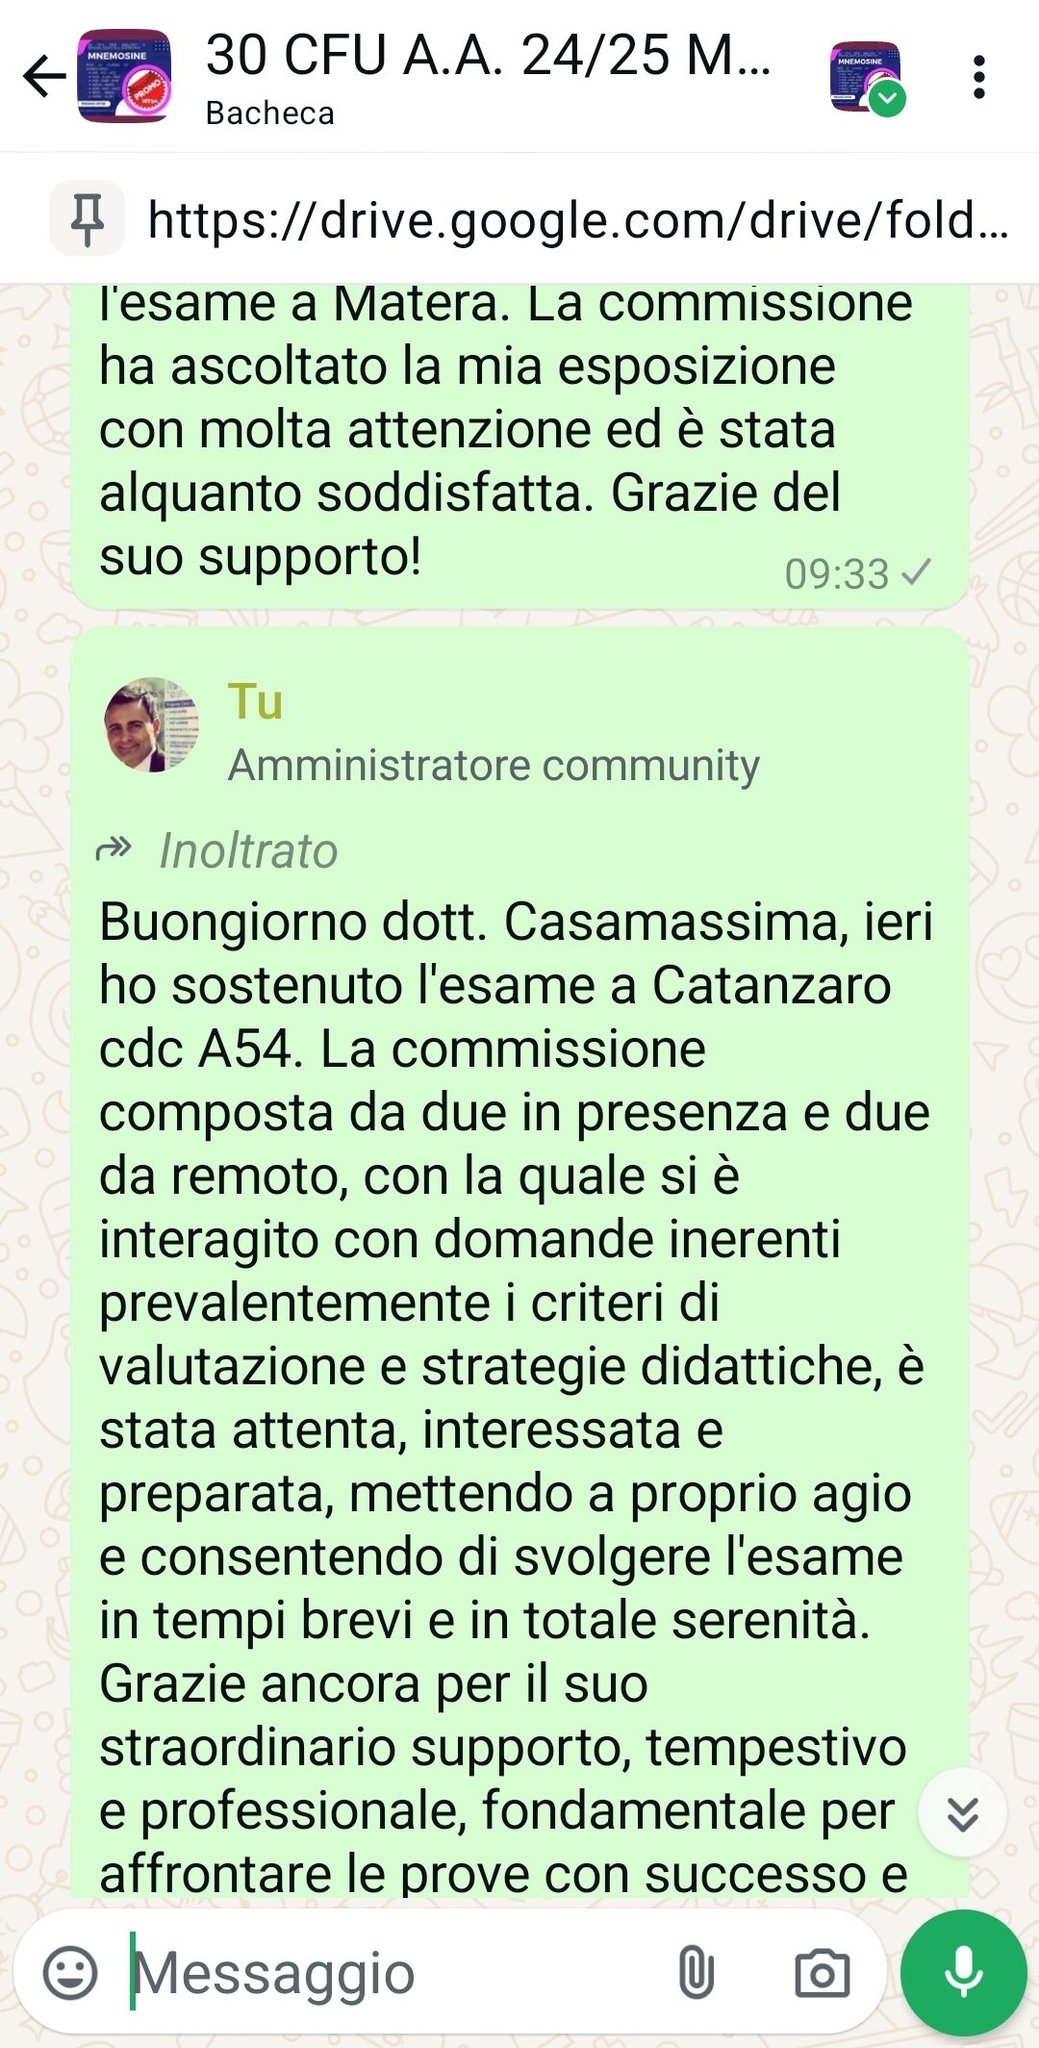This screenshot has height=2048, width=1039.
Task: Open the community switcher icon with green chevron
Action: 867,78
